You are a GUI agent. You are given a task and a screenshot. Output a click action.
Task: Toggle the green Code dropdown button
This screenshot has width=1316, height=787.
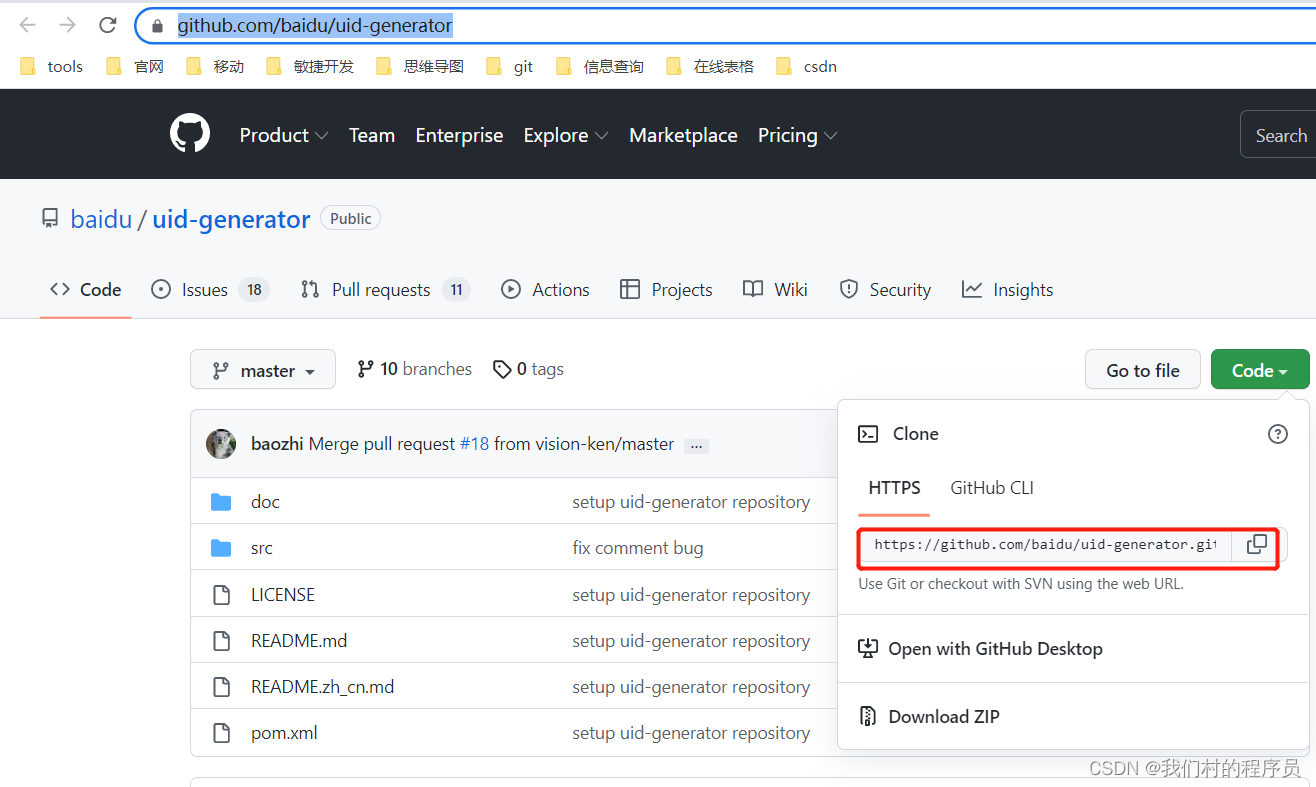[1260, 370]
